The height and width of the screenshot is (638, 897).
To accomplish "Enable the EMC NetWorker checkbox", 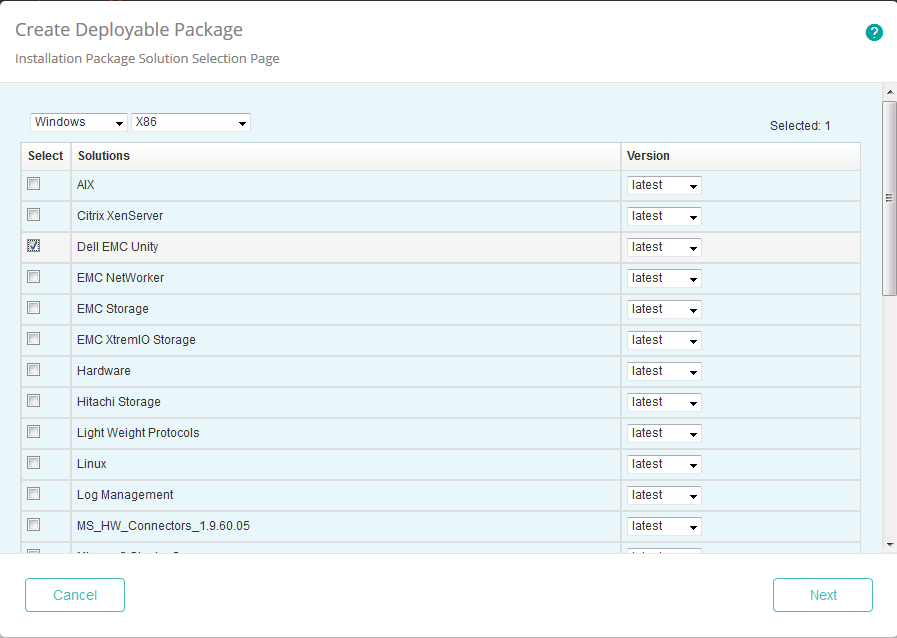I will (x=33, y=277).
